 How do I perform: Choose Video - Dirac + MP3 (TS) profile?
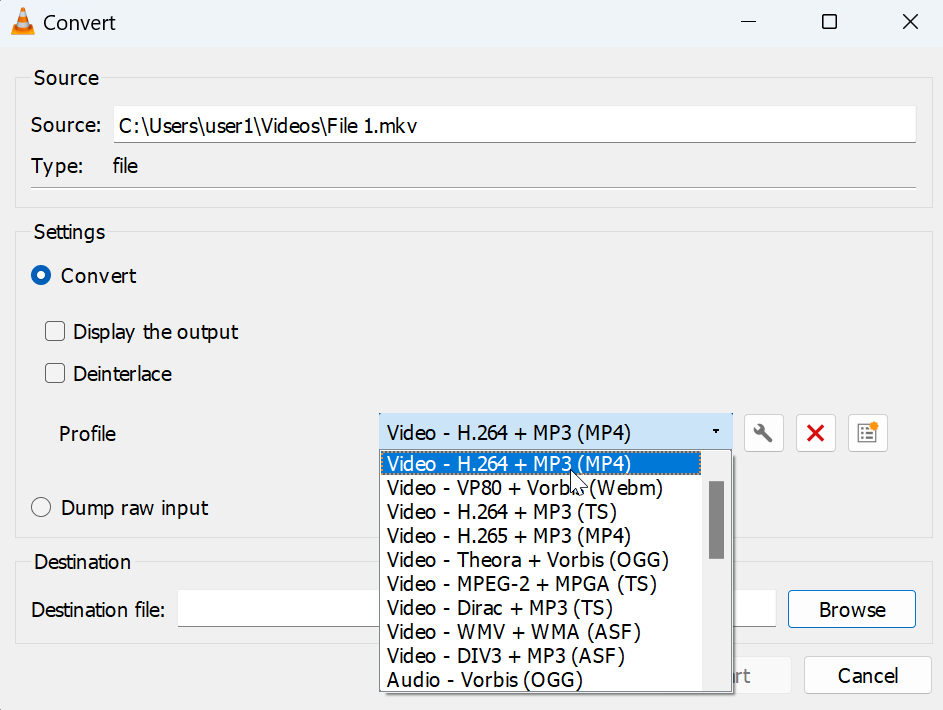click(x=541, y=608)
